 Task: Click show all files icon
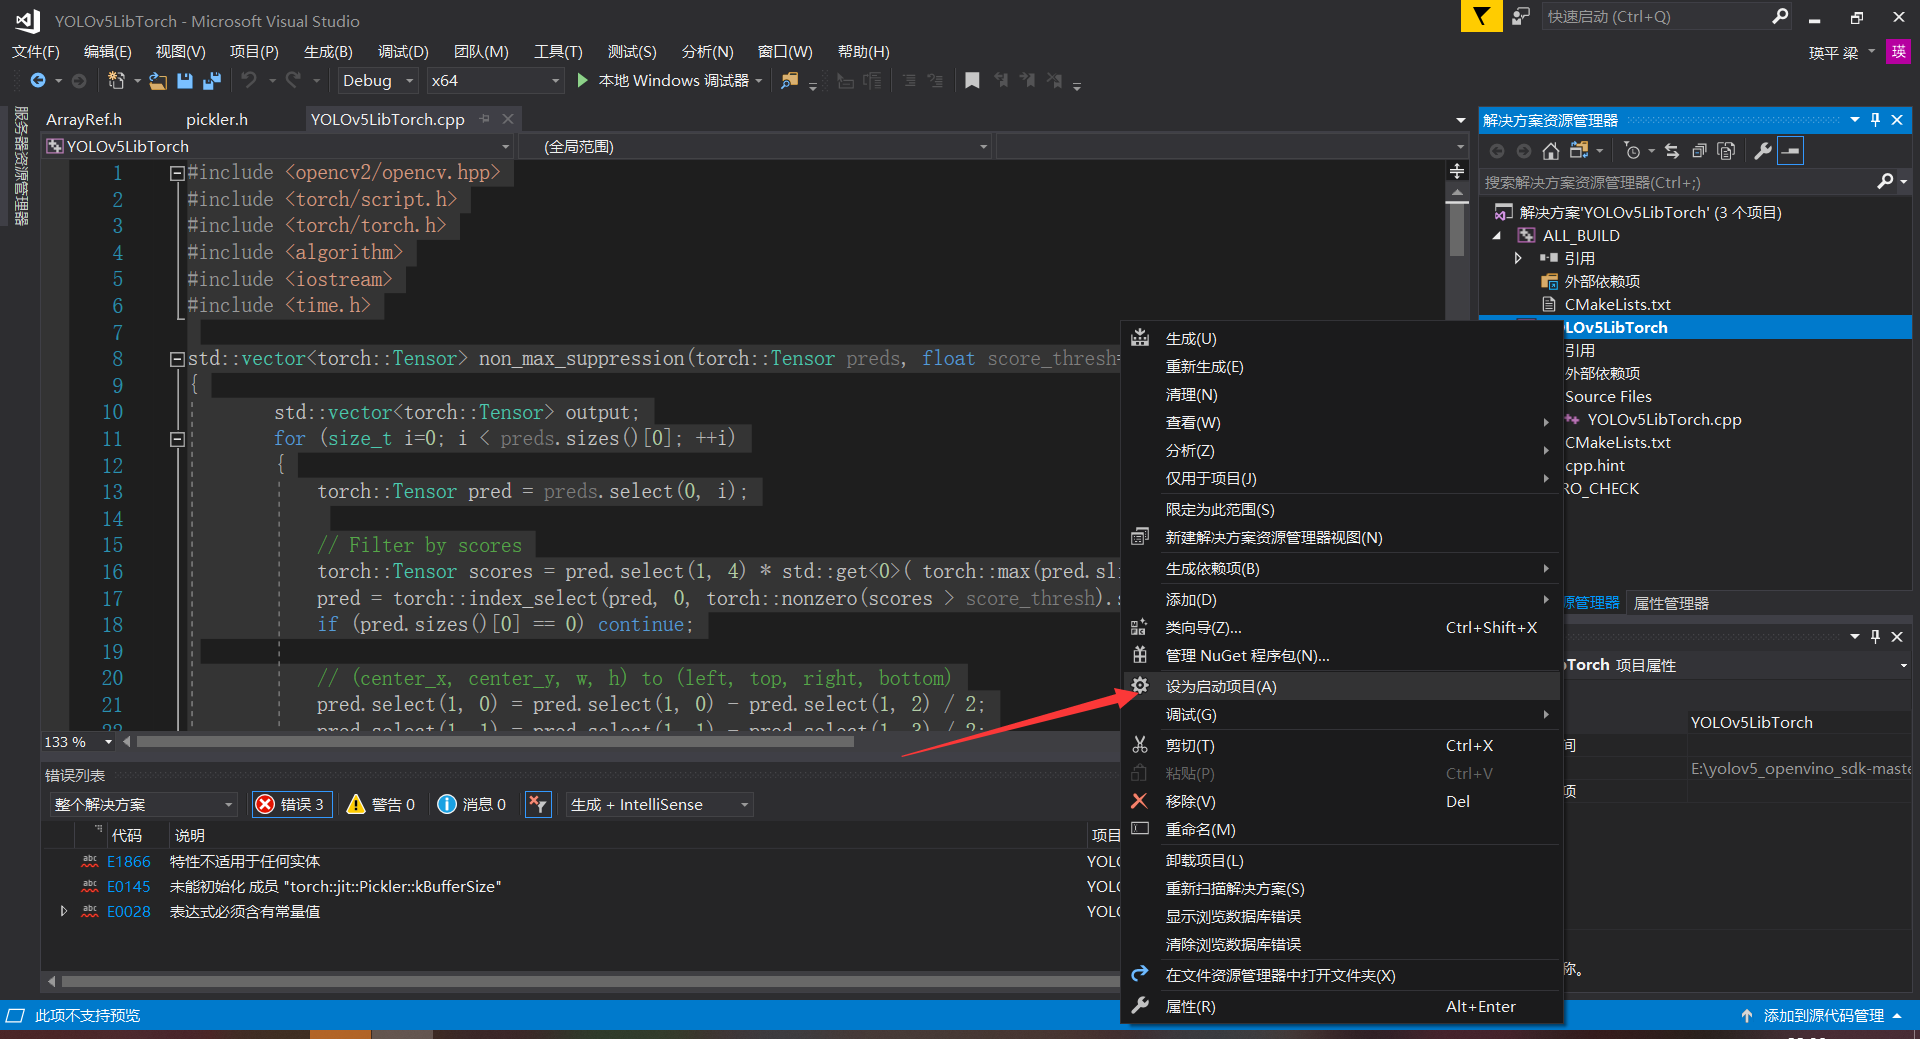point(1726,151)
